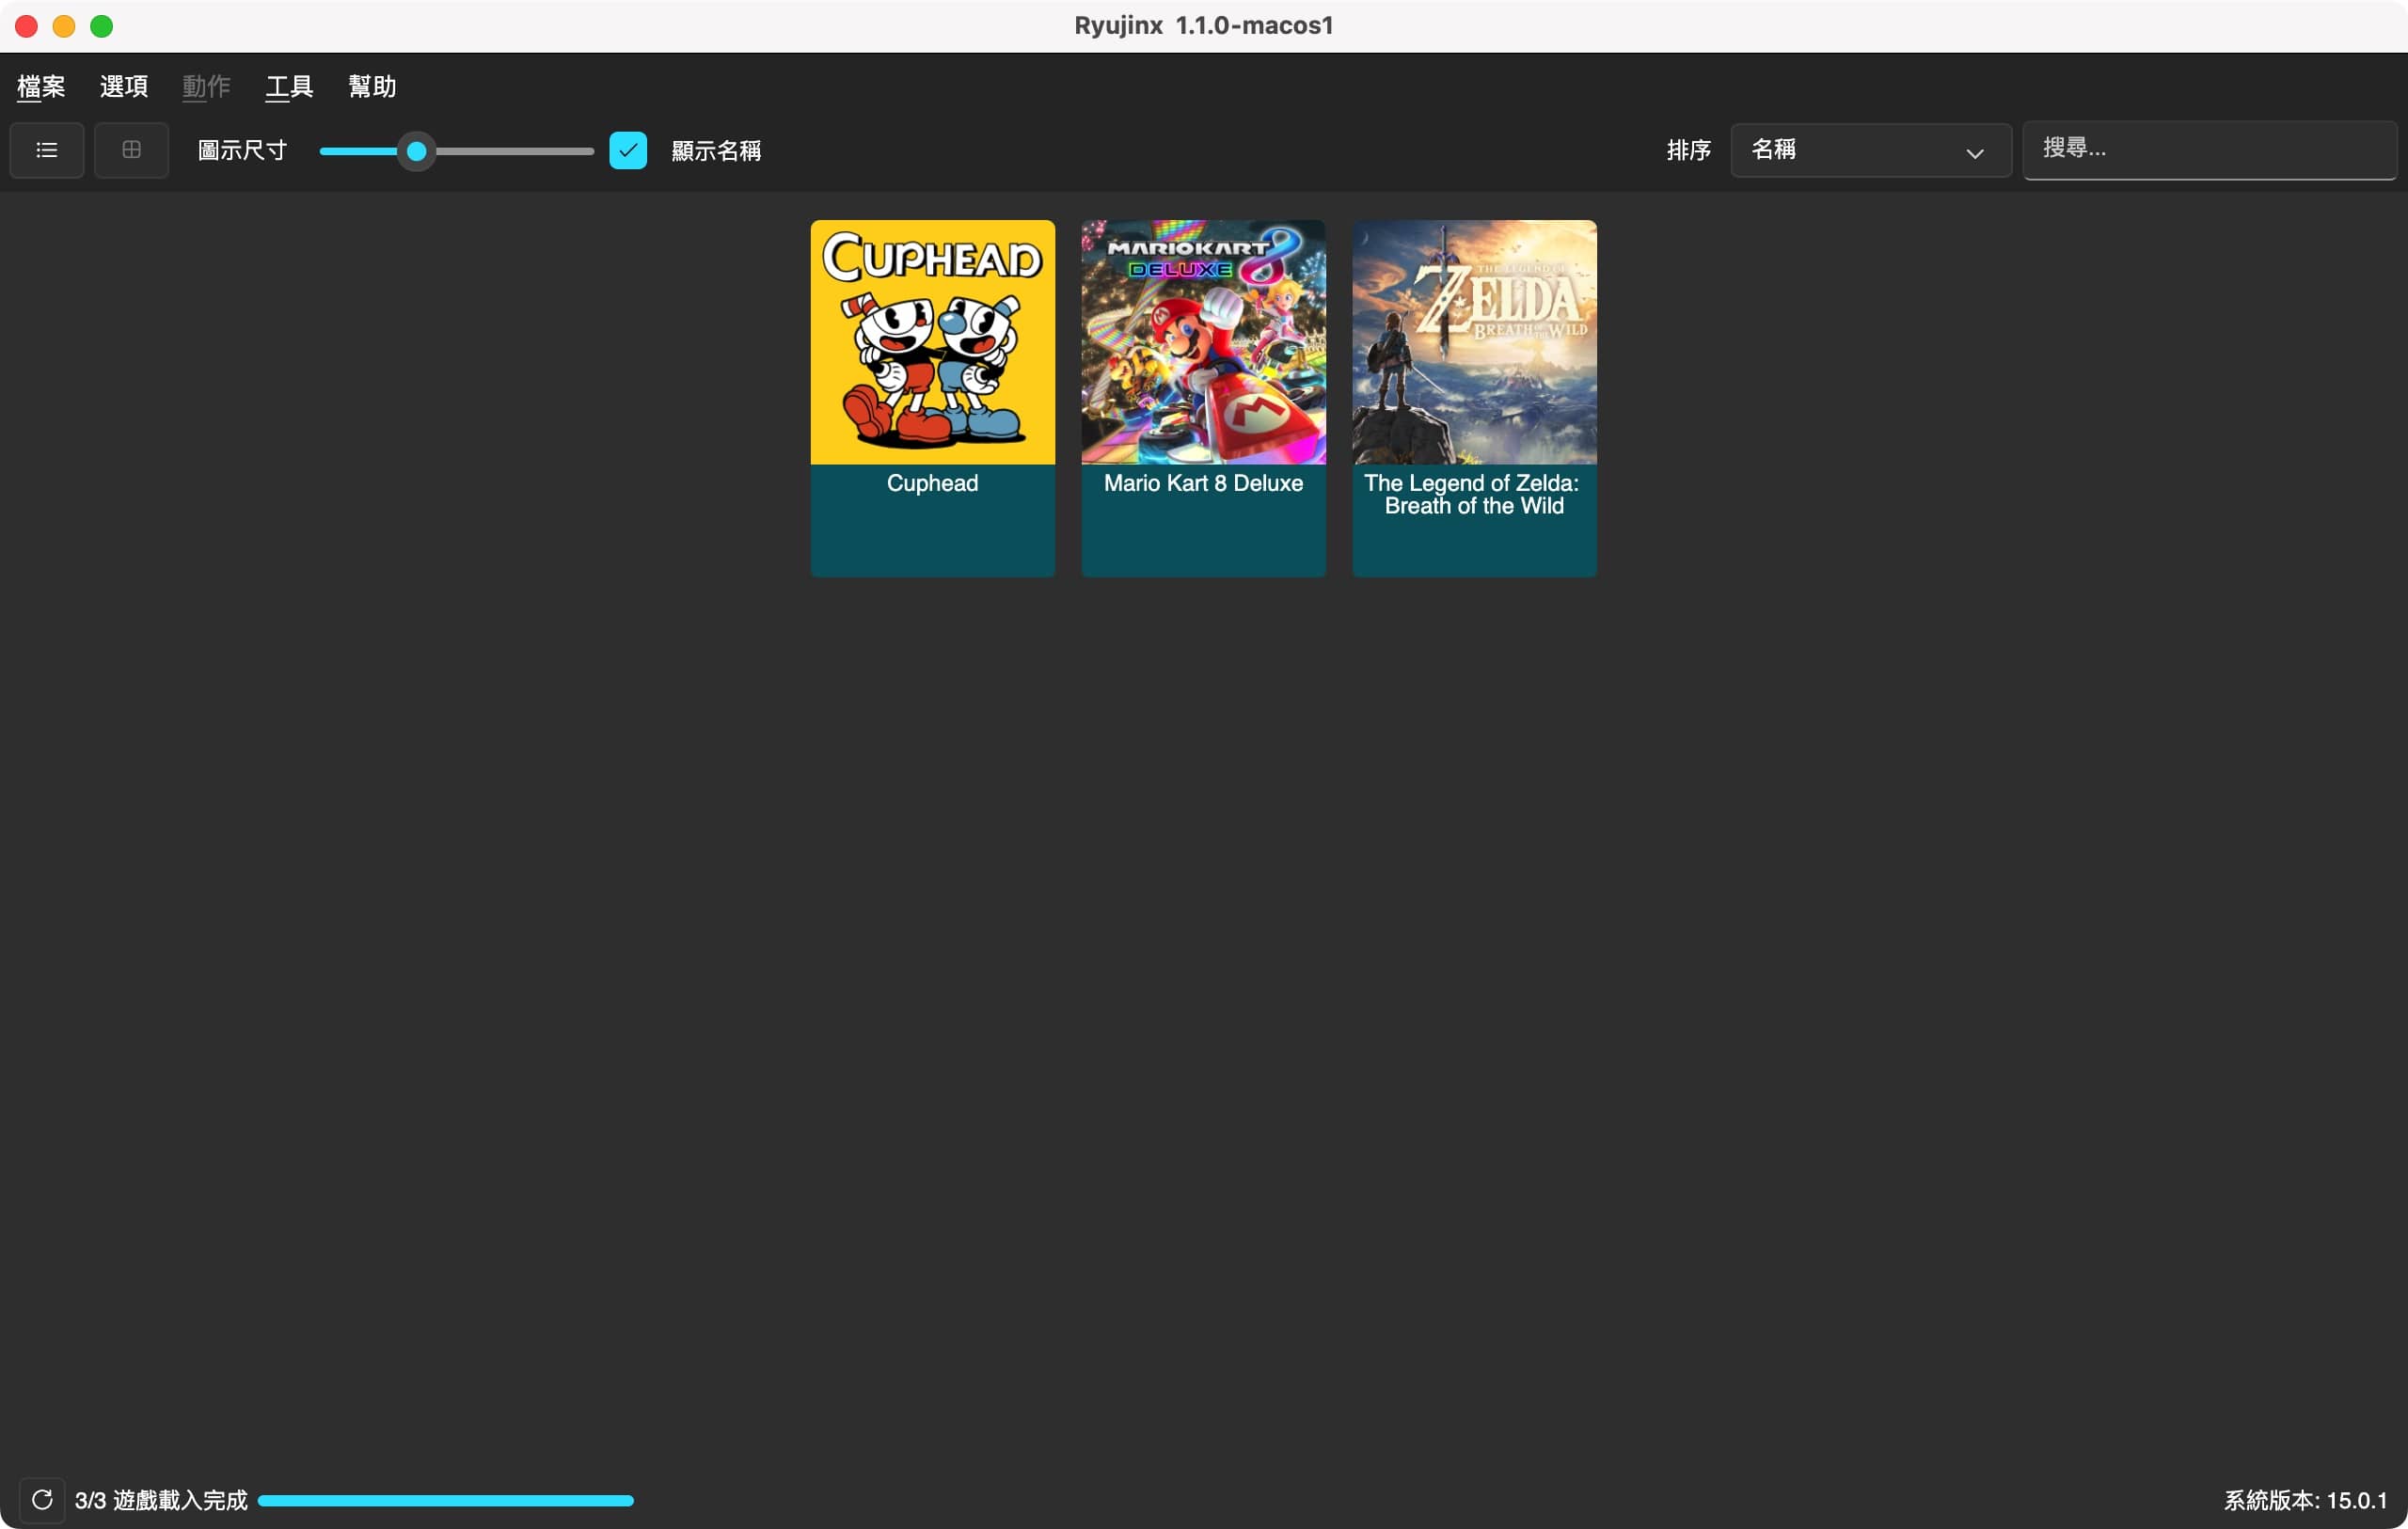2408x1529 pixels.
Task: Open the 檔案 menu
Action: tap(41, 87)
